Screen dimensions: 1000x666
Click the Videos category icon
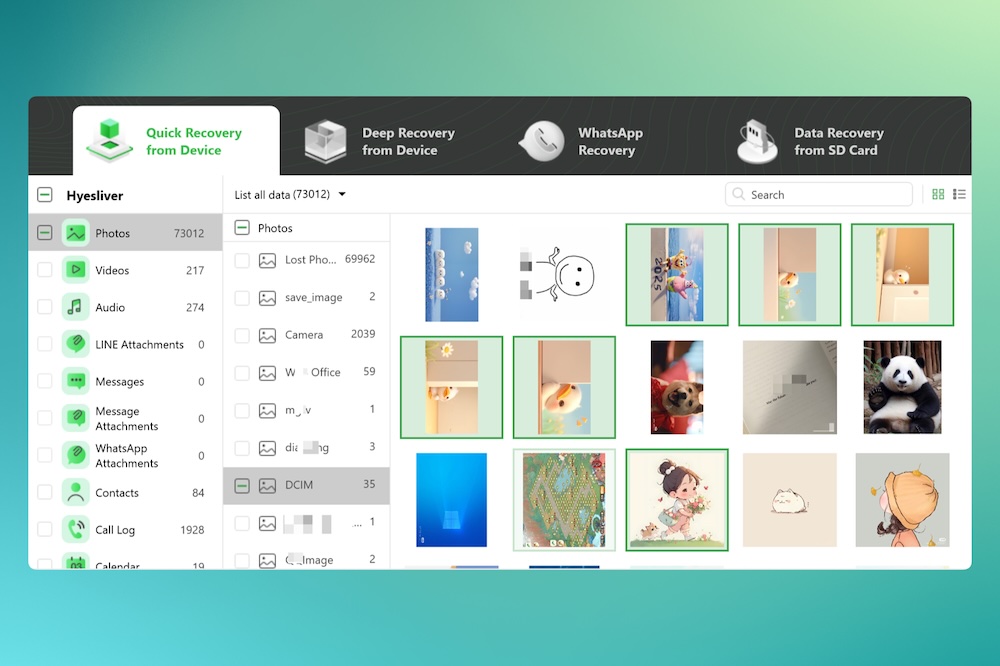coord(76,270)
